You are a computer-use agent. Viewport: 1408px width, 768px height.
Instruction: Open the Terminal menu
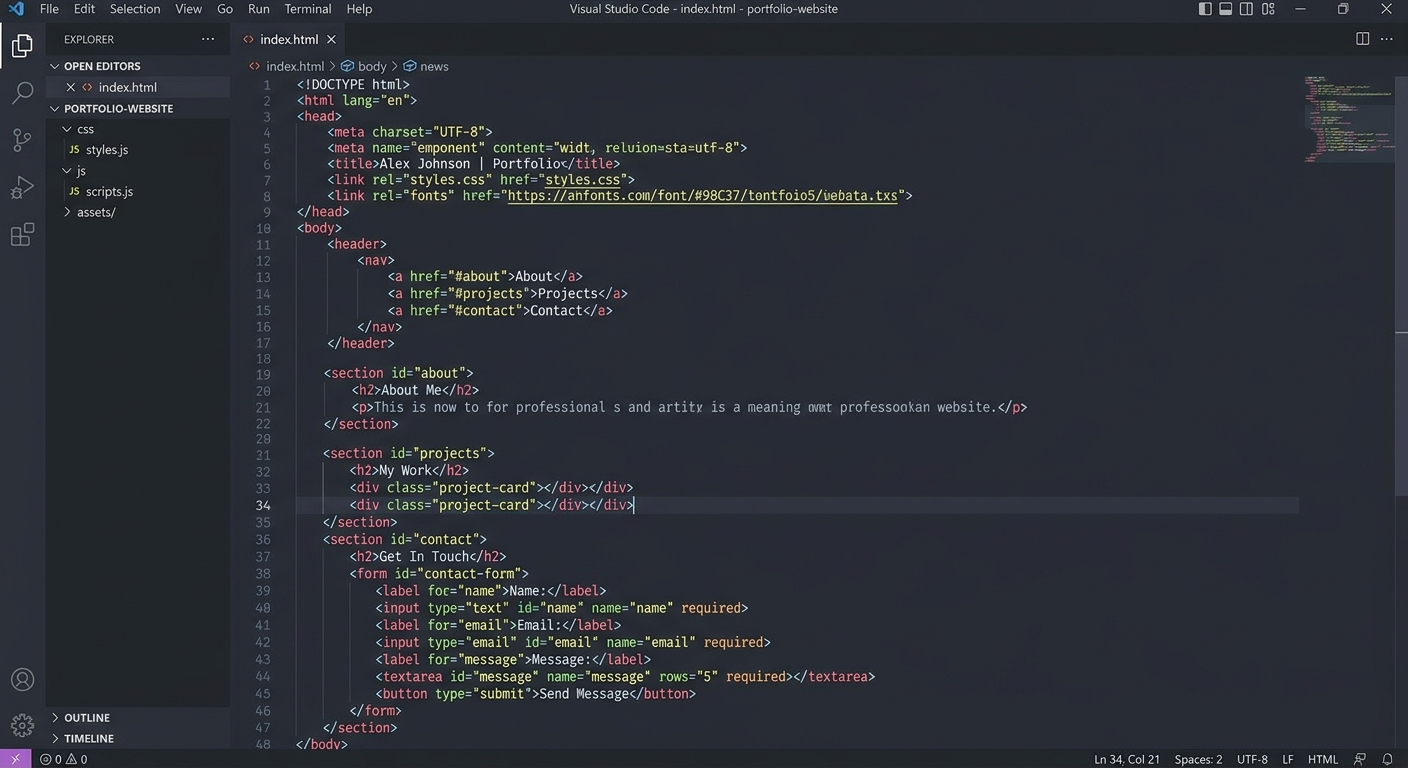point(307,8)
